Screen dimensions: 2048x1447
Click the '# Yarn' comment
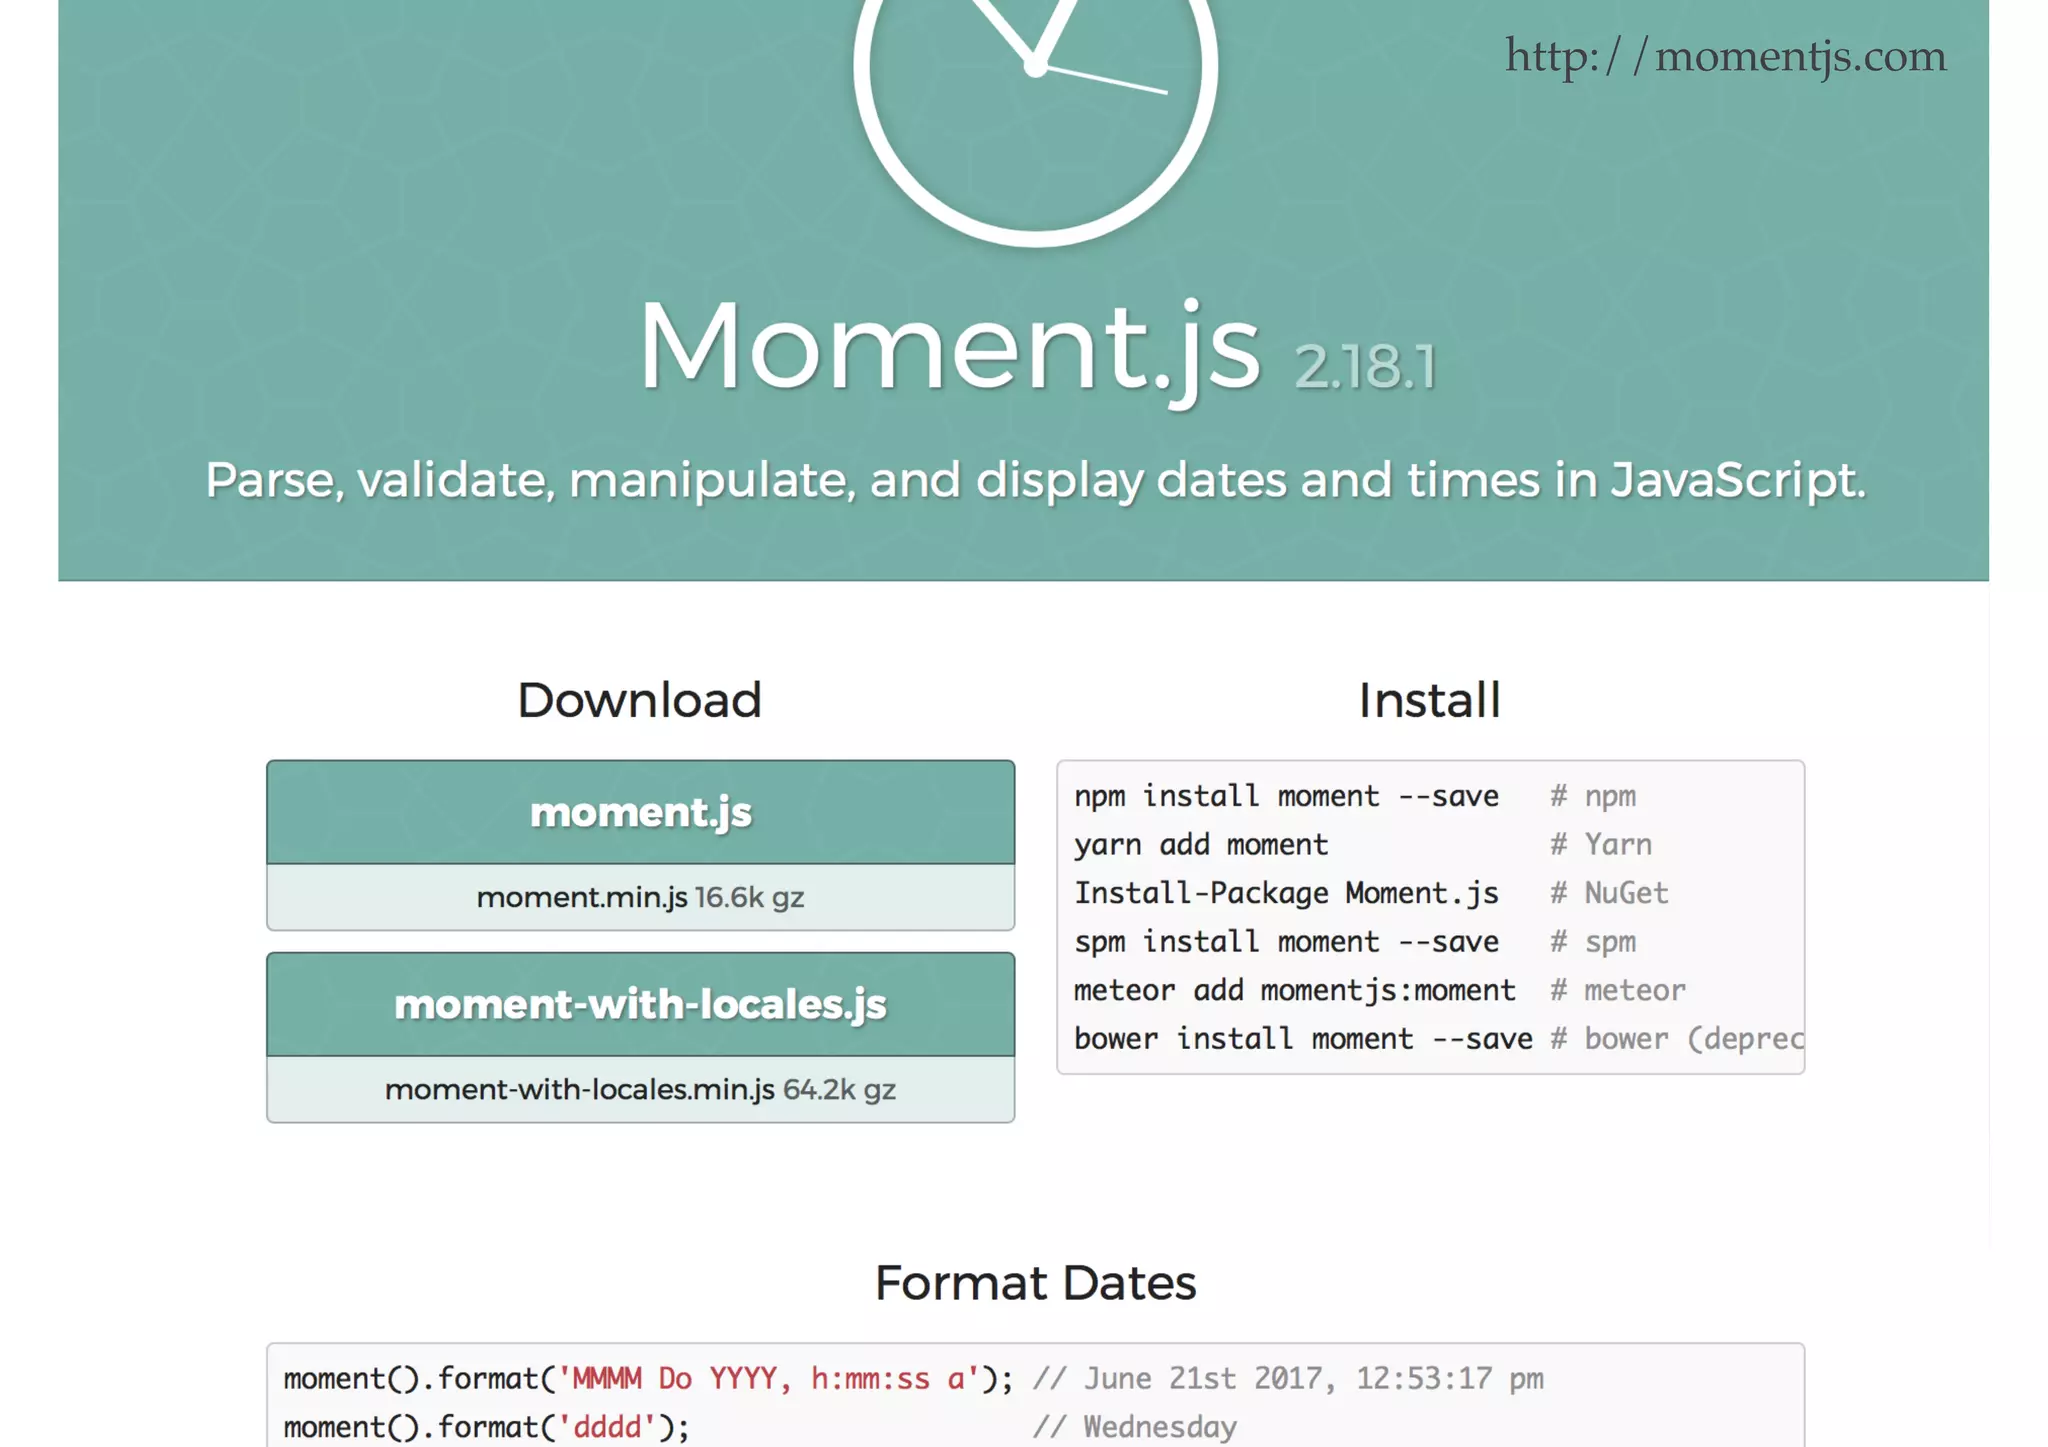click(1600, 845)
